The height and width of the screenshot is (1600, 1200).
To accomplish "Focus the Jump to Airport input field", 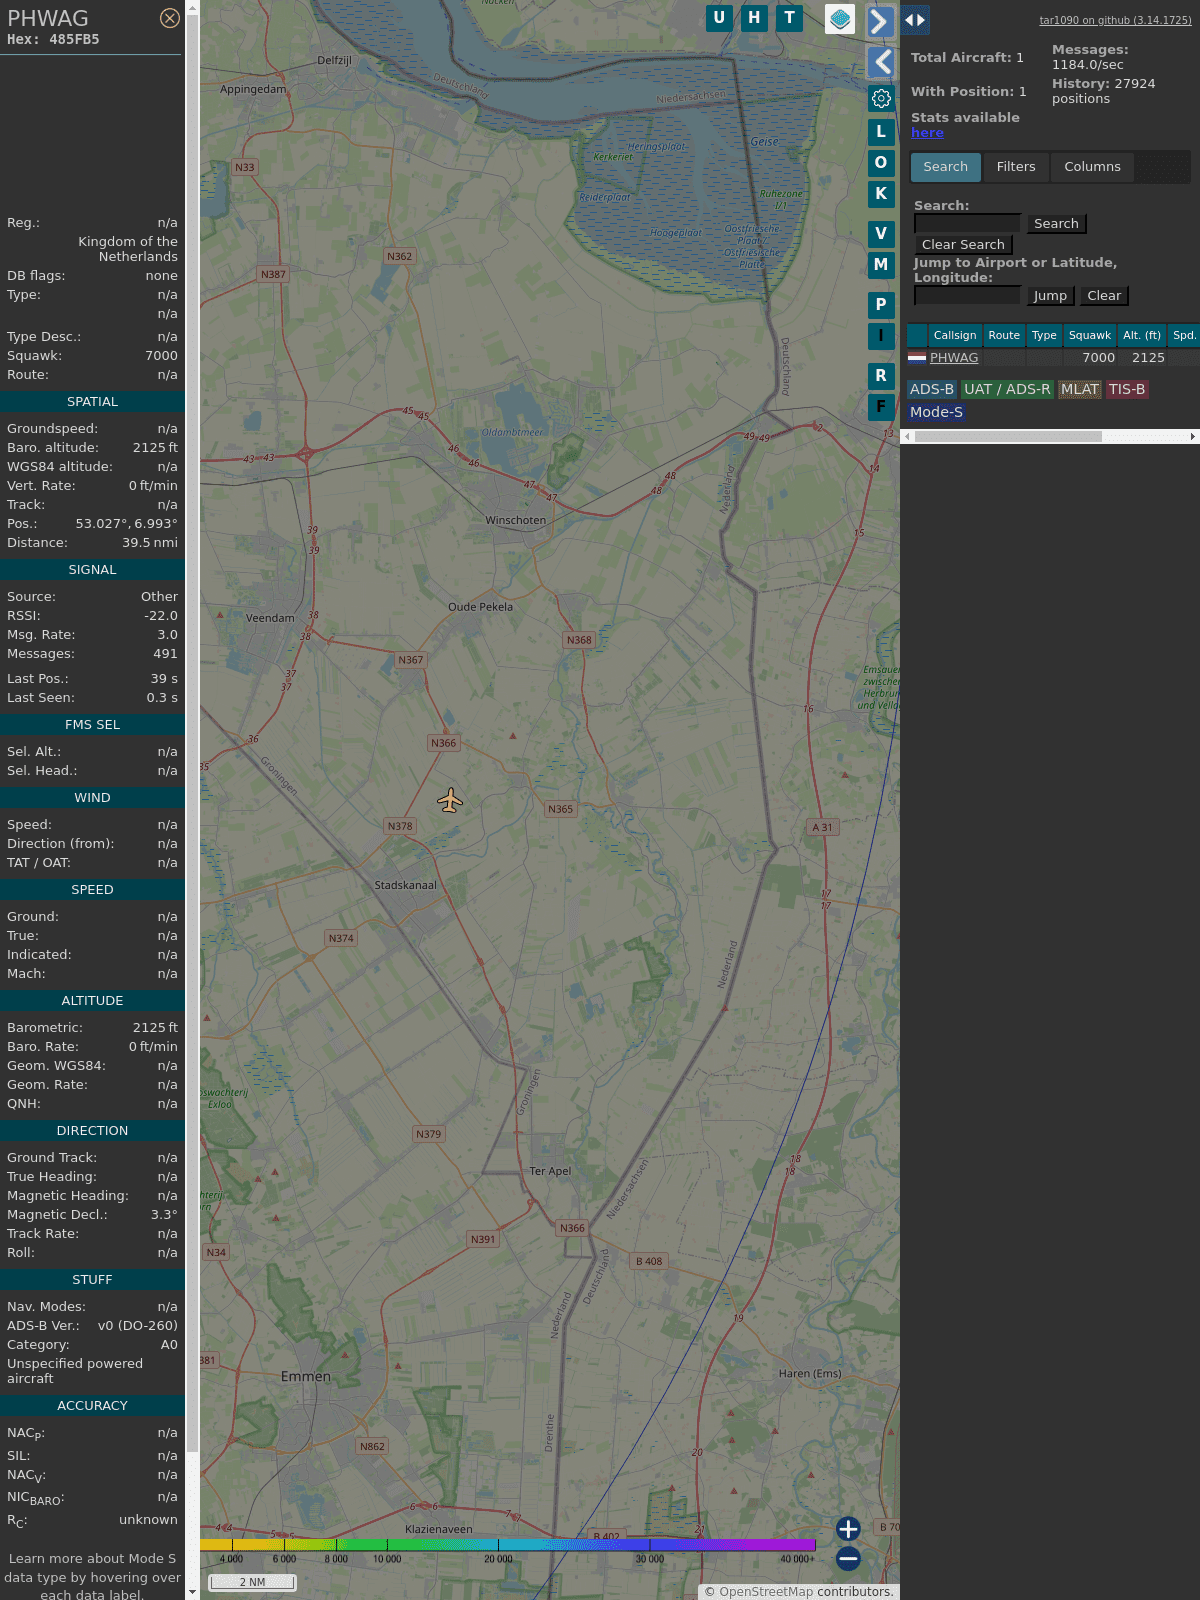I will [967, 296].
